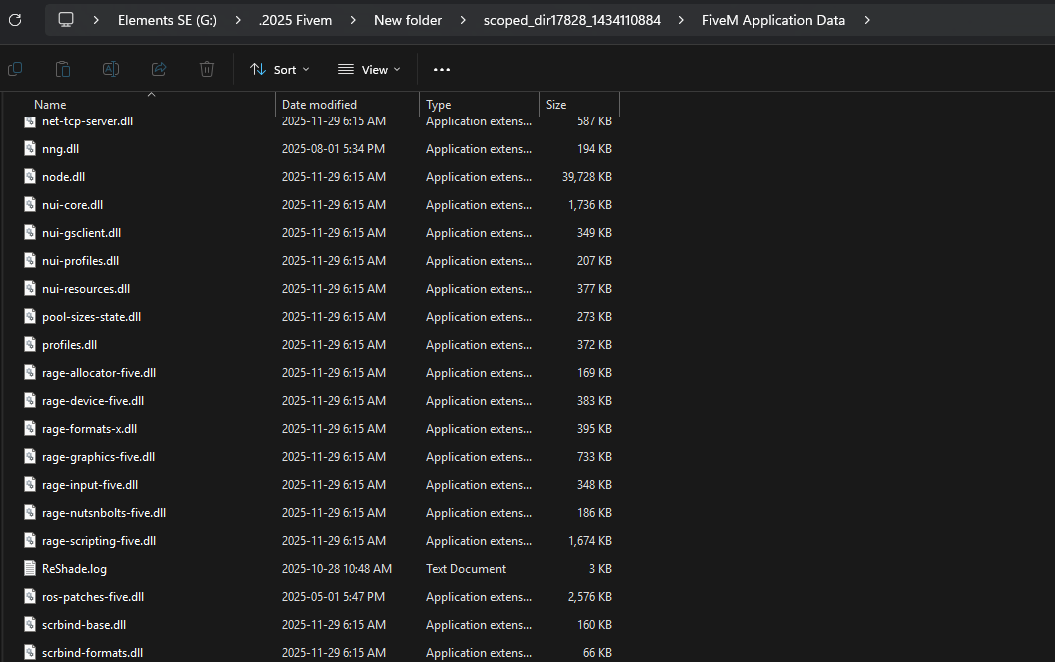The width and height of the screenshot is (1055, 662).
Task: Open the See more (three dots) menu
Action: [442, 70]
